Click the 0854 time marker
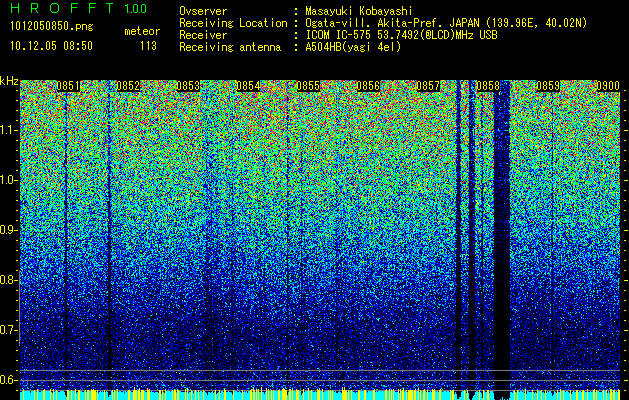This screenshot has width=629, height=400. 248,86
